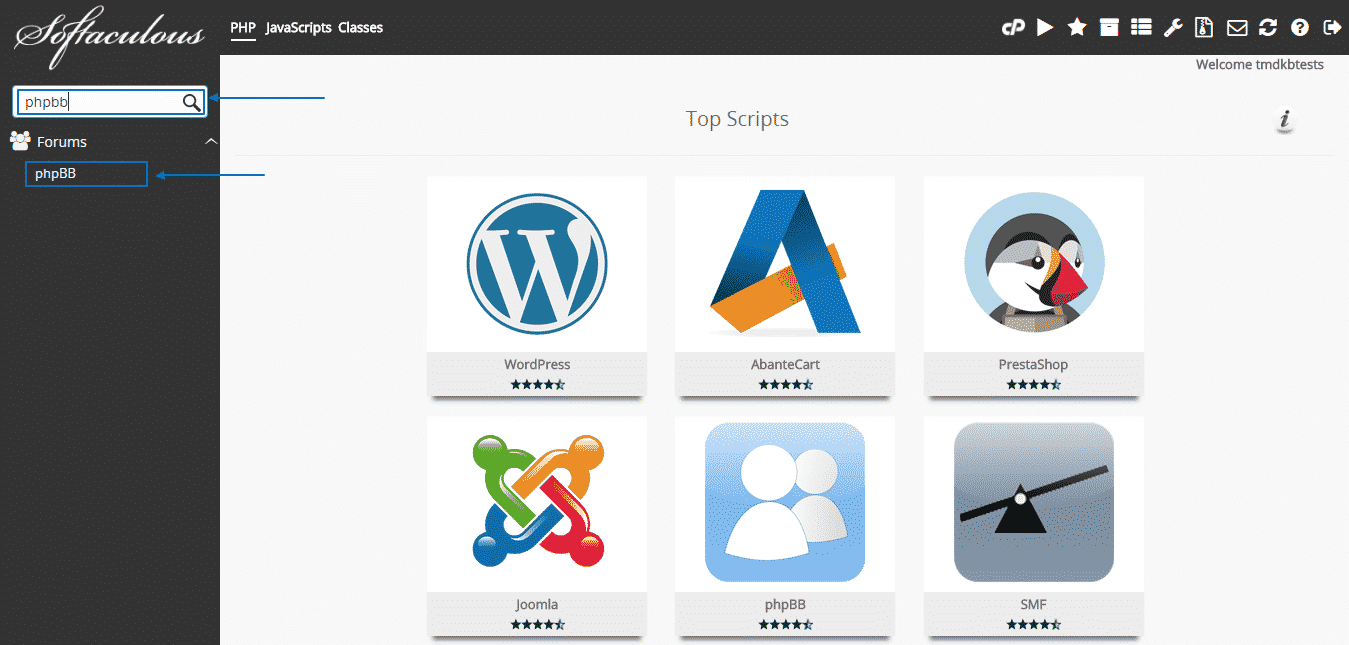Click inside the phpbb search field
The width and height of the screenshot is (1349, 645).
point(100,102)
